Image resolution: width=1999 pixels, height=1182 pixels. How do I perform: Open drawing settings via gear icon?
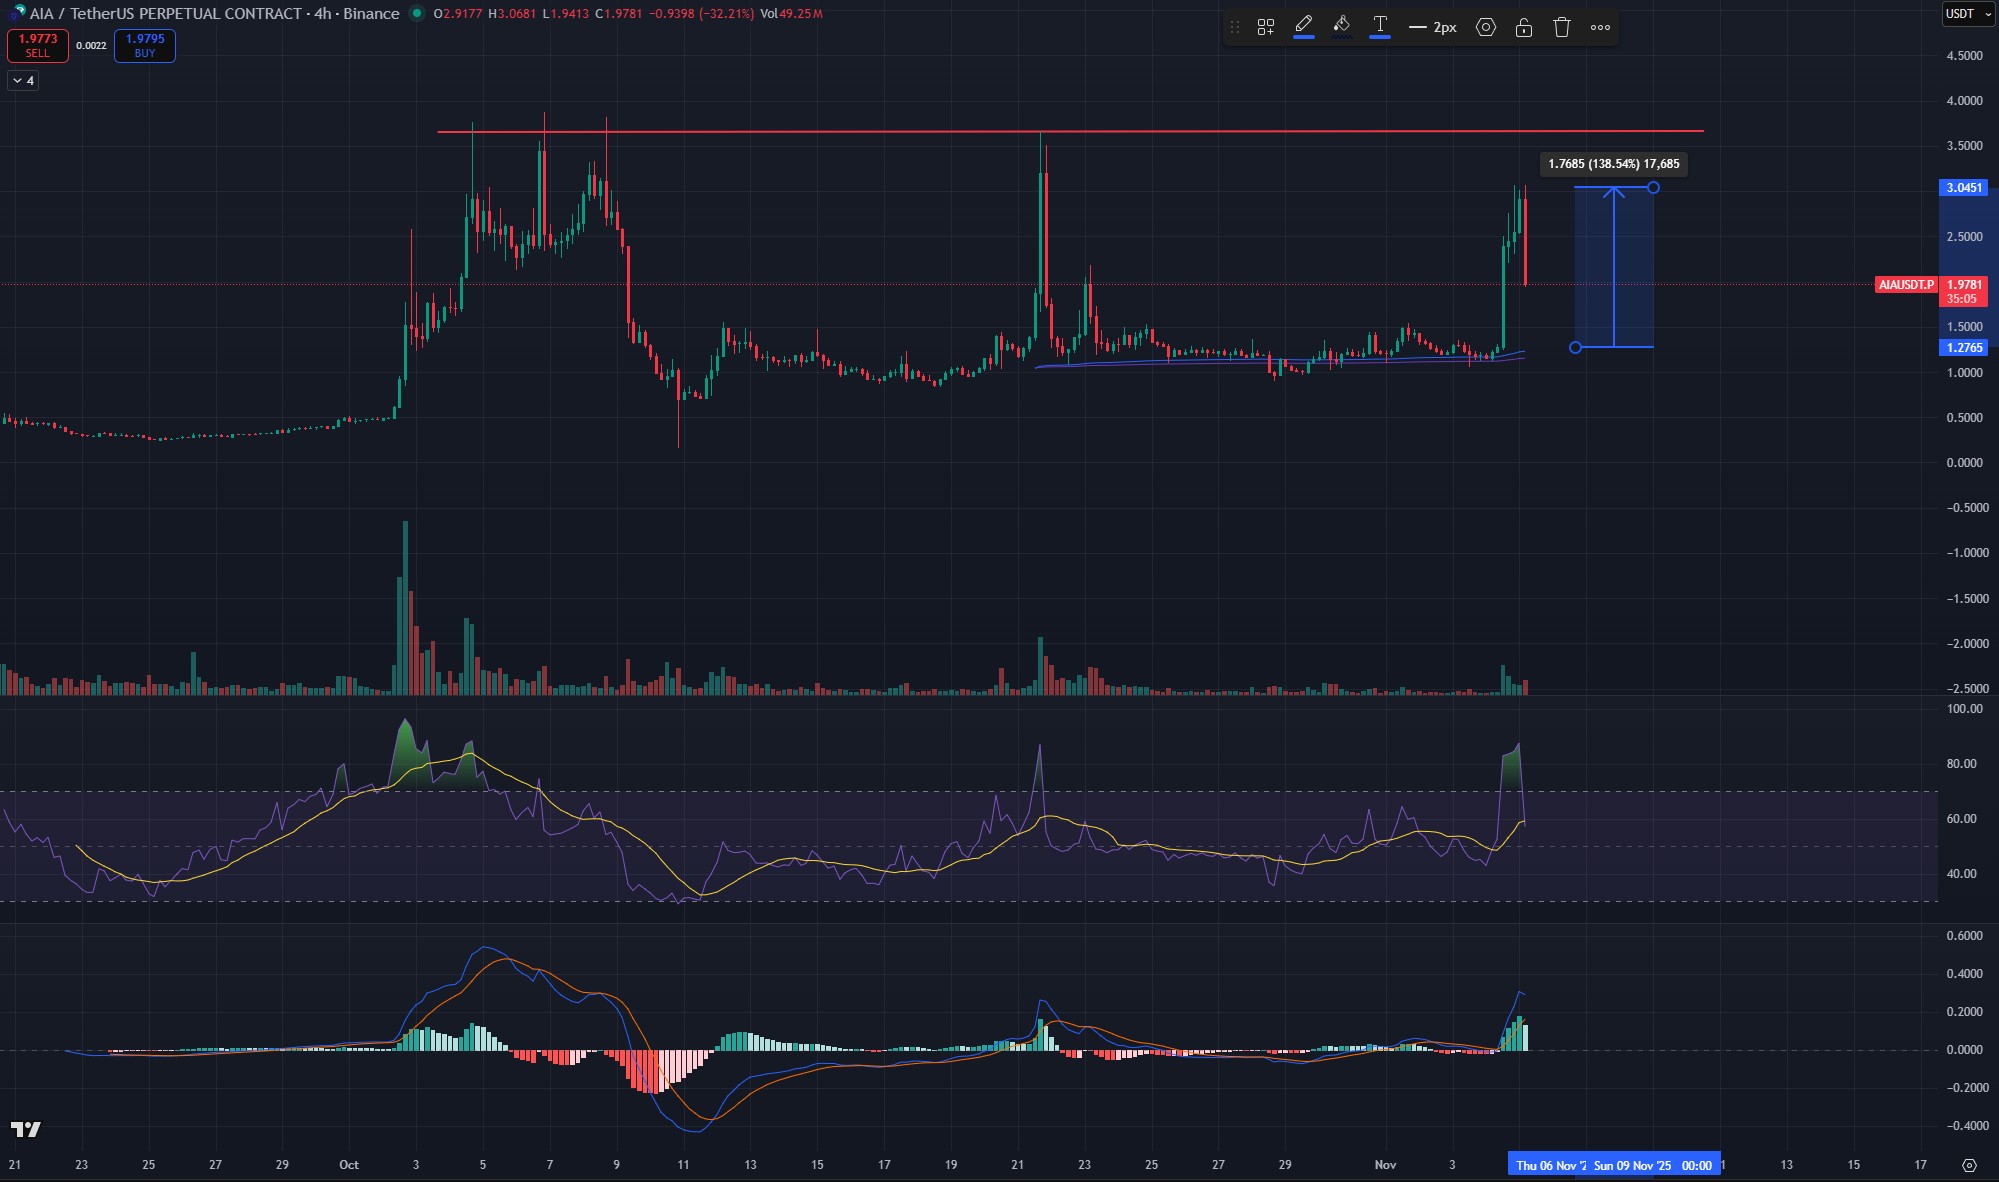[x=1486, y=27]
